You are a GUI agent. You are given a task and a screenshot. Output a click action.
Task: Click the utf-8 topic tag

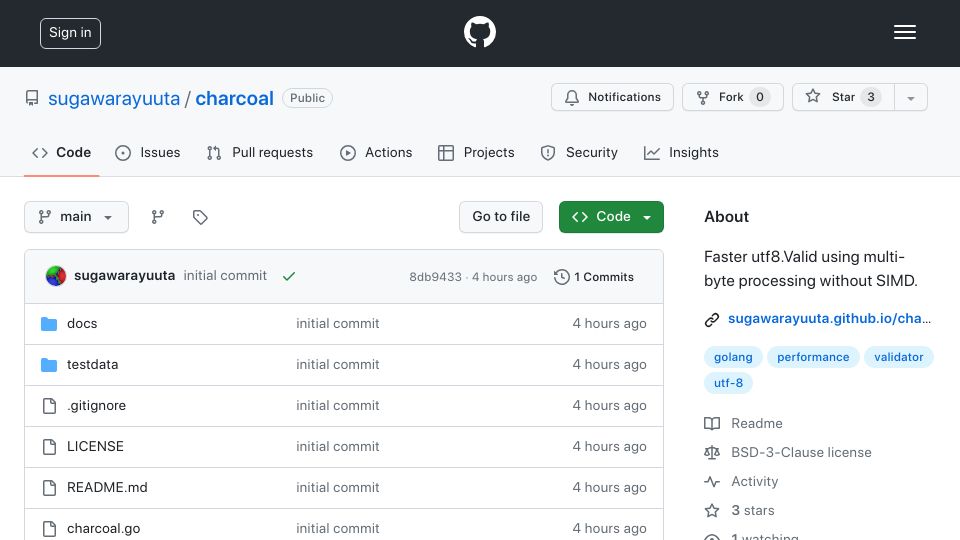click(x=728, y=383)
